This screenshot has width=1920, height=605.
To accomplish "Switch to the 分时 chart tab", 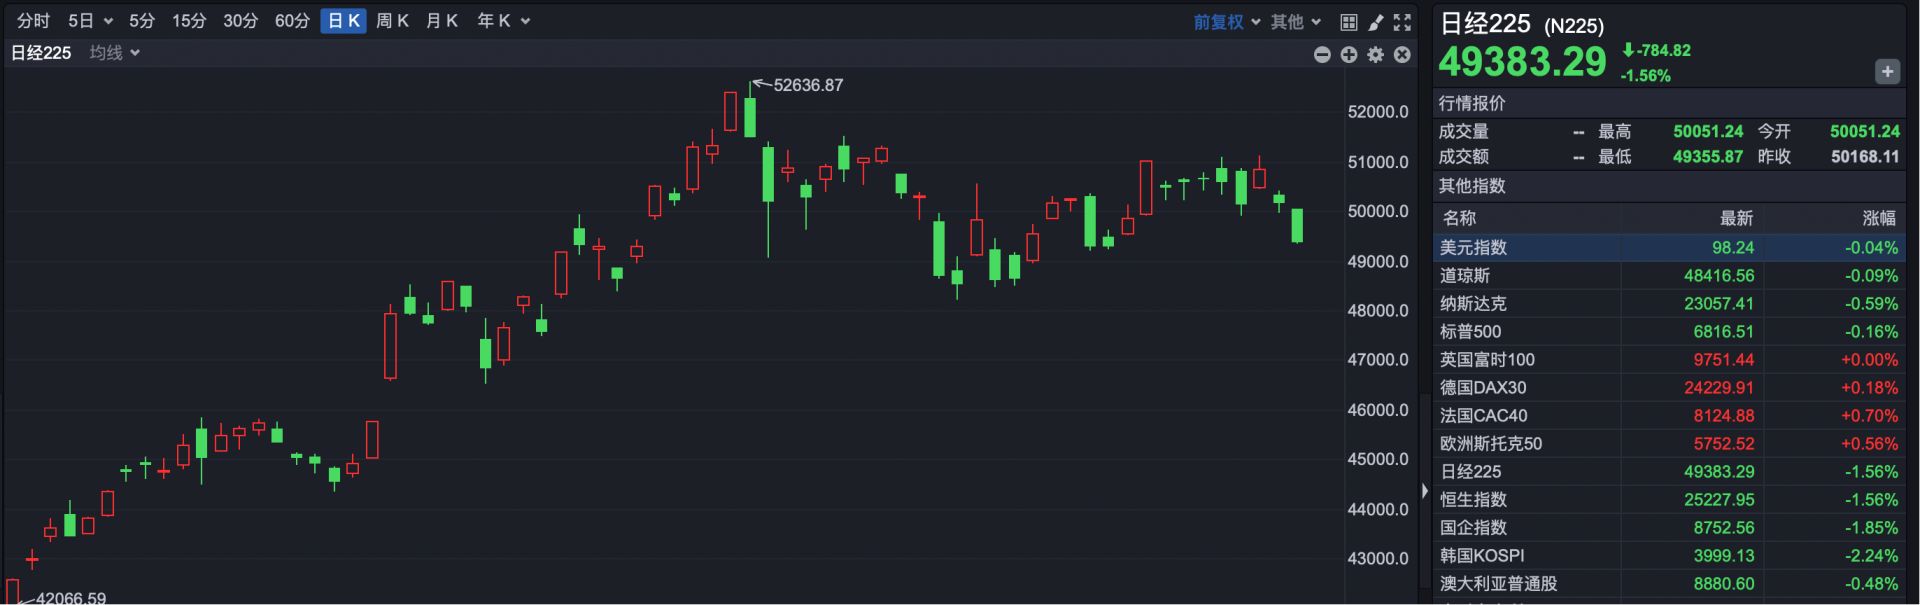I will coord(33,21).
